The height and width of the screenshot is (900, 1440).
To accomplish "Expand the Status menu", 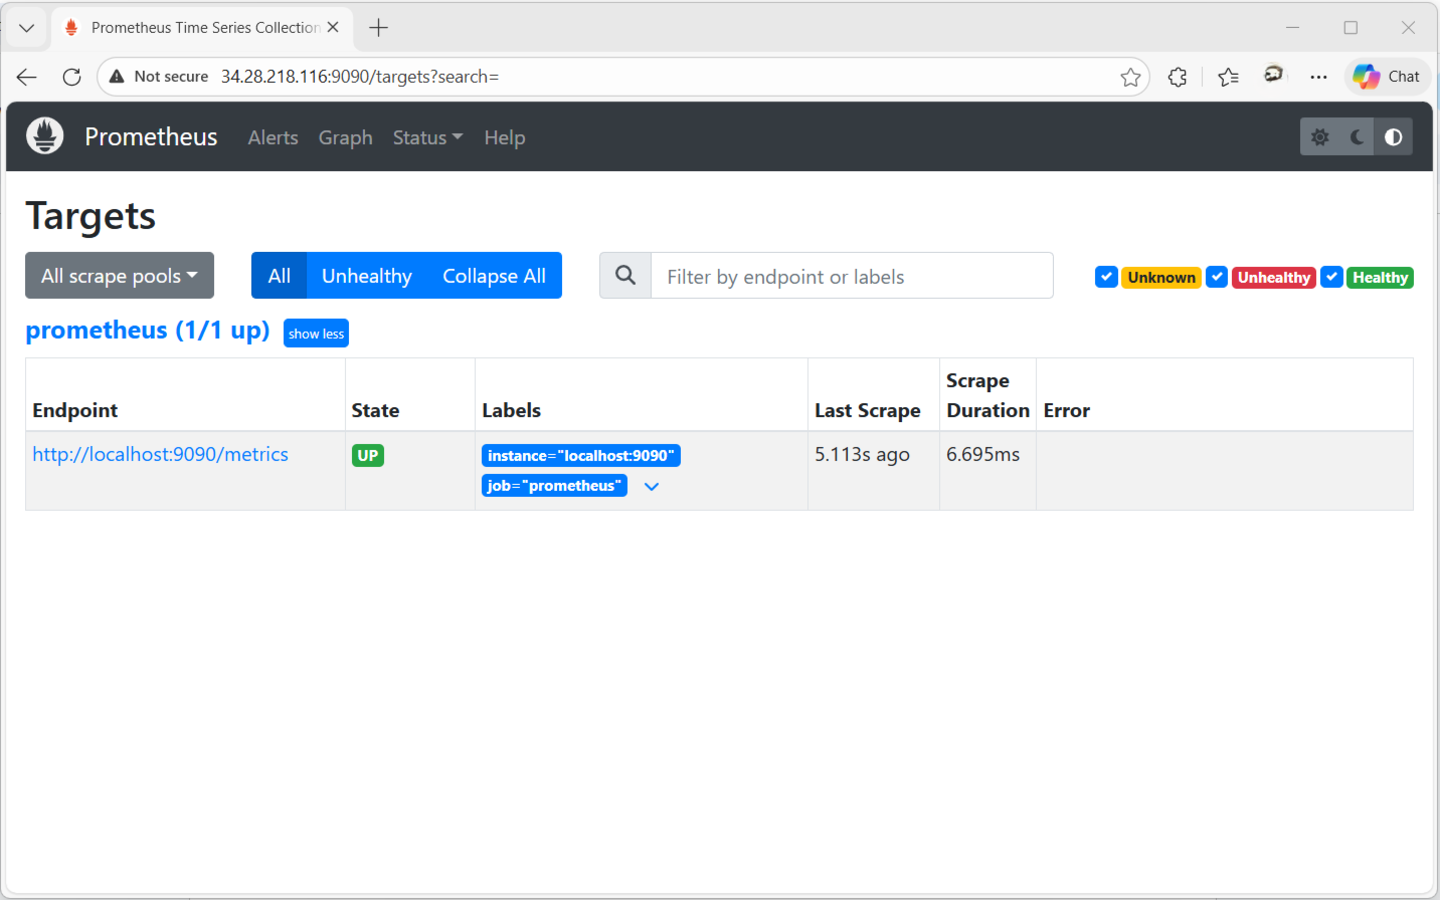I will pos(427,138).
